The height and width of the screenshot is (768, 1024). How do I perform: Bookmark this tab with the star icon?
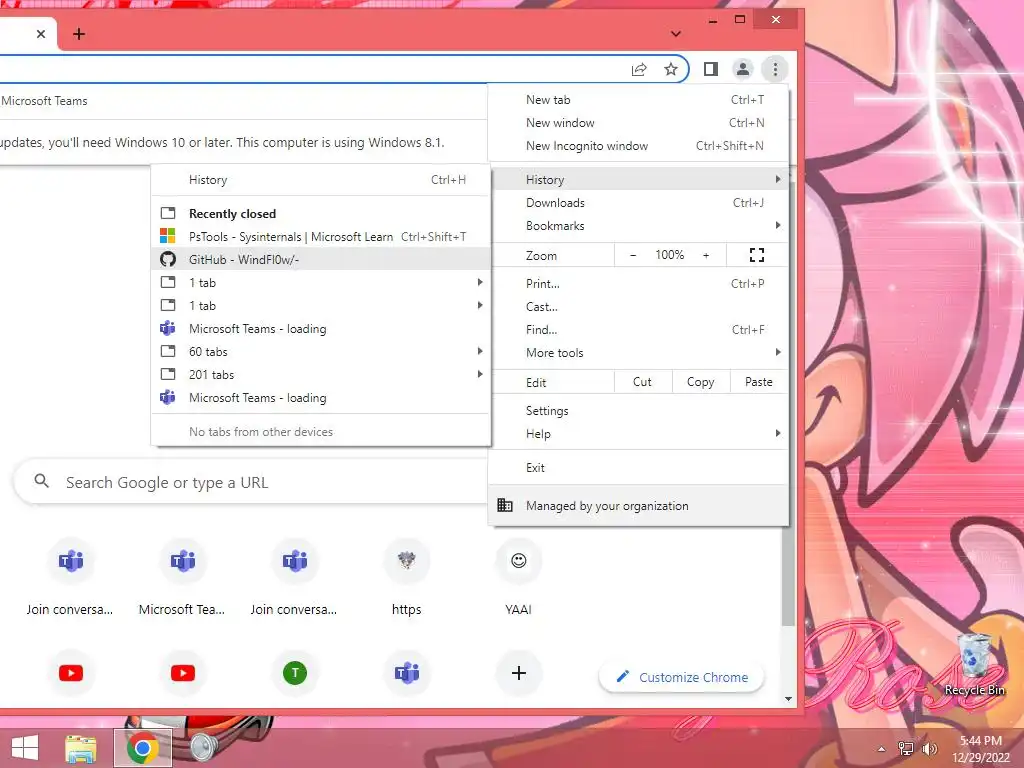pos(671,69)
